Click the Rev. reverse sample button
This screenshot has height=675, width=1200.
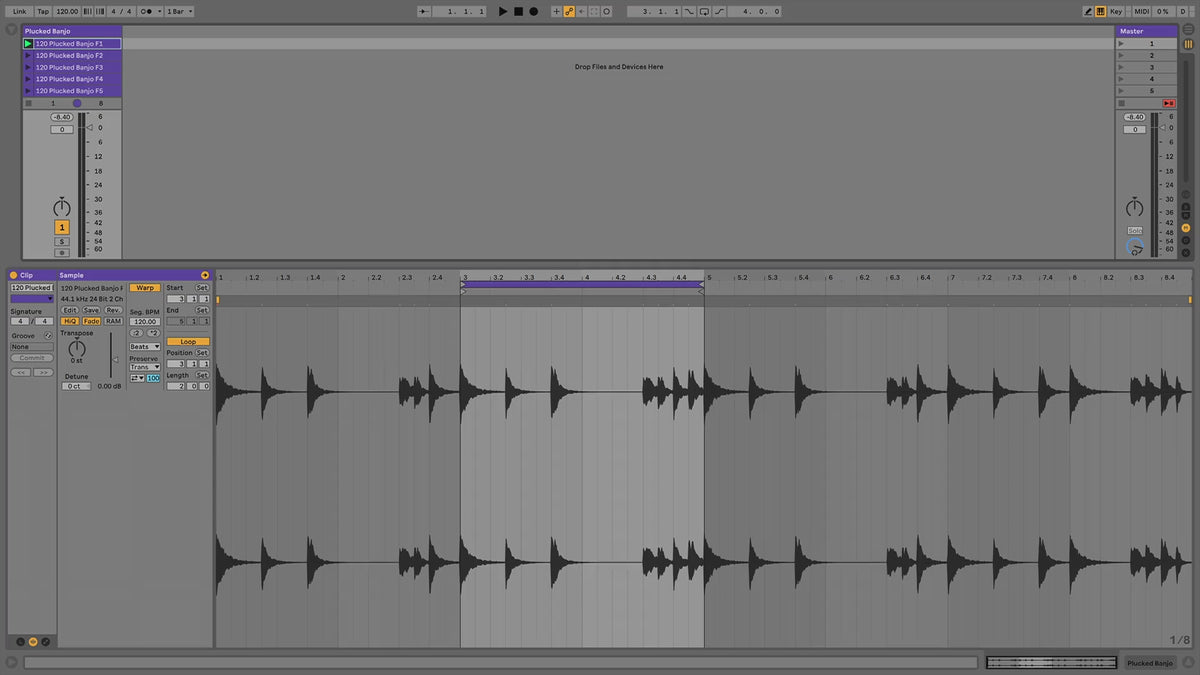click(x=113, y=310)
